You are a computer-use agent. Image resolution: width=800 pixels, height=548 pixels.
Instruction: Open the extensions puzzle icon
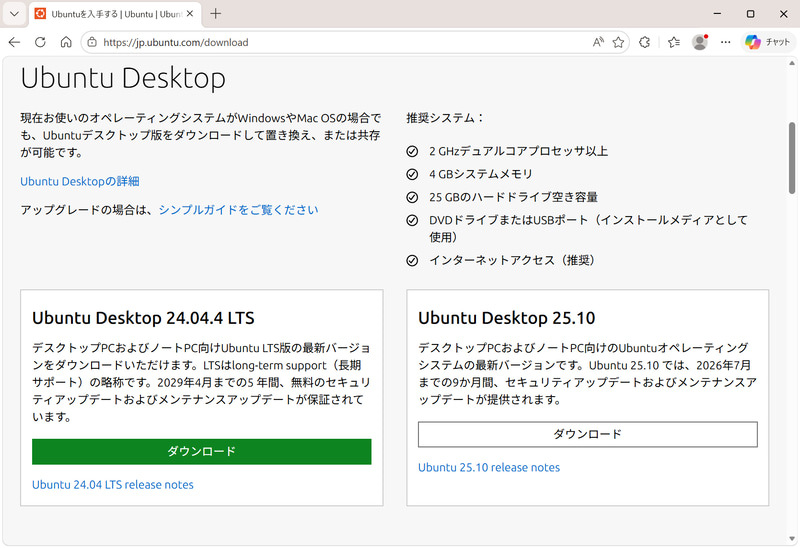coord(644,42)
